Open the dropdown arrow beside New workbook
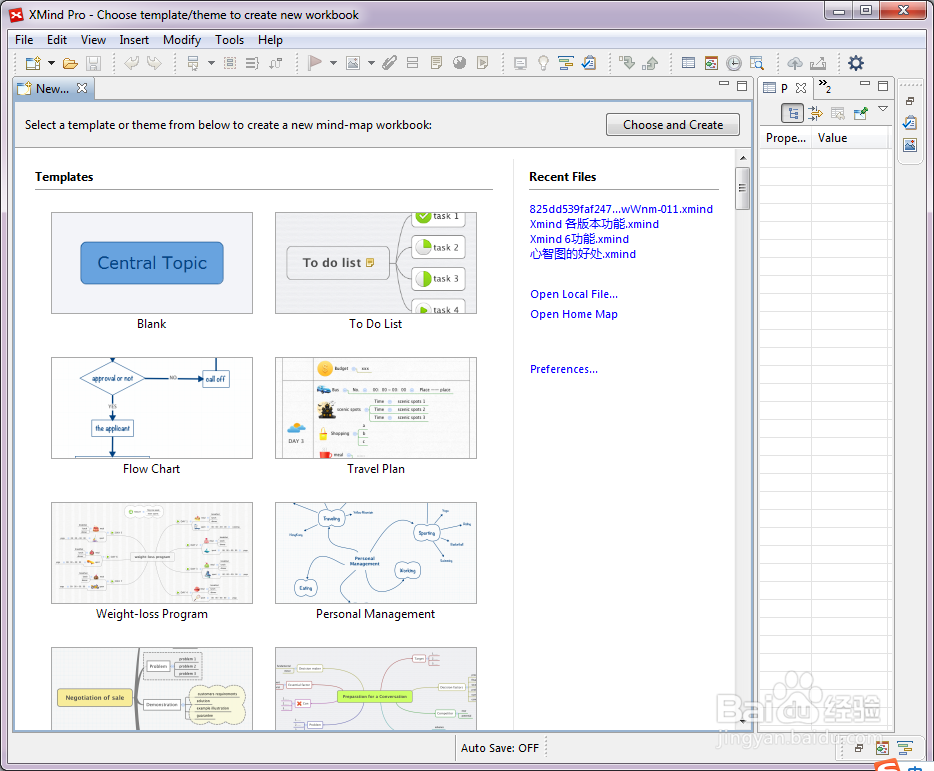934x771 pixels. click(x=51, y=63)
